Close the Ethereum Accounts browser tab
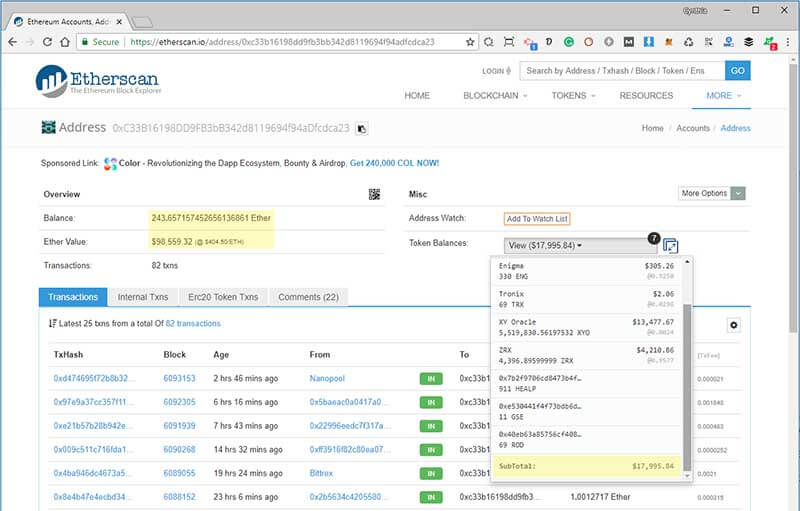This screenshot has height=511, width=800. point(119,22)
